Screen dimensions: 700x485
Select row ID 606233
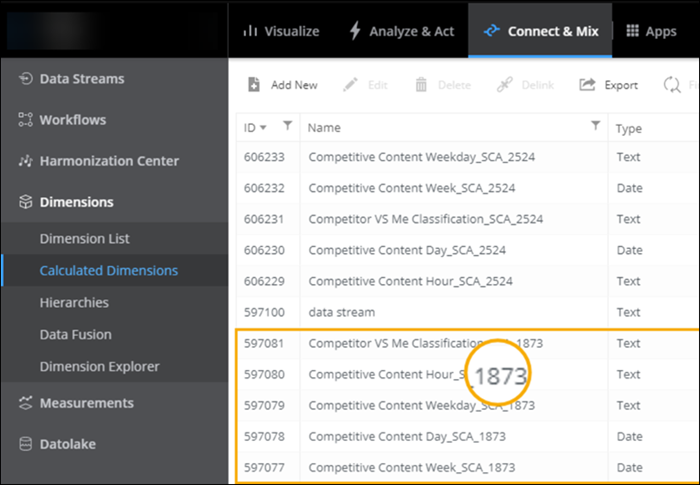click(264, 157)
